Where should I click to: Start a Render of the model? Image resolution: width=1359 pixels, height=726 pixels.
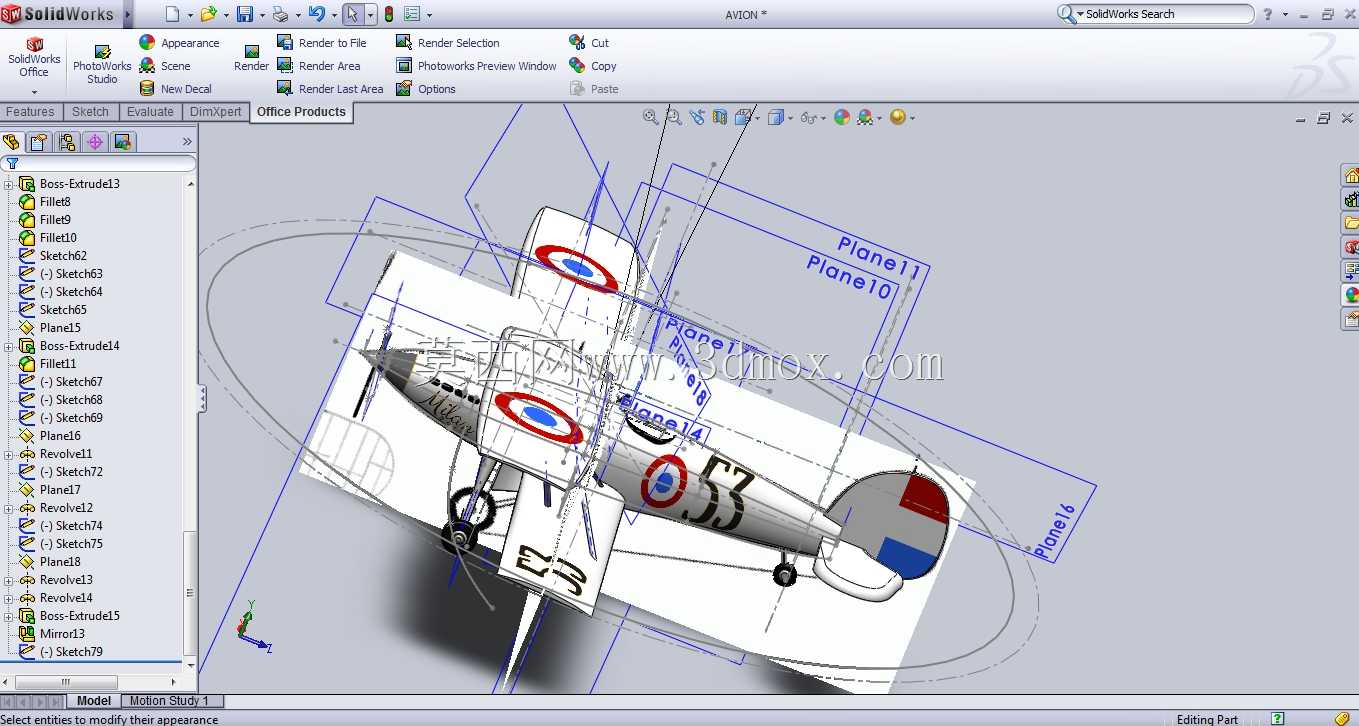[251, 57]
